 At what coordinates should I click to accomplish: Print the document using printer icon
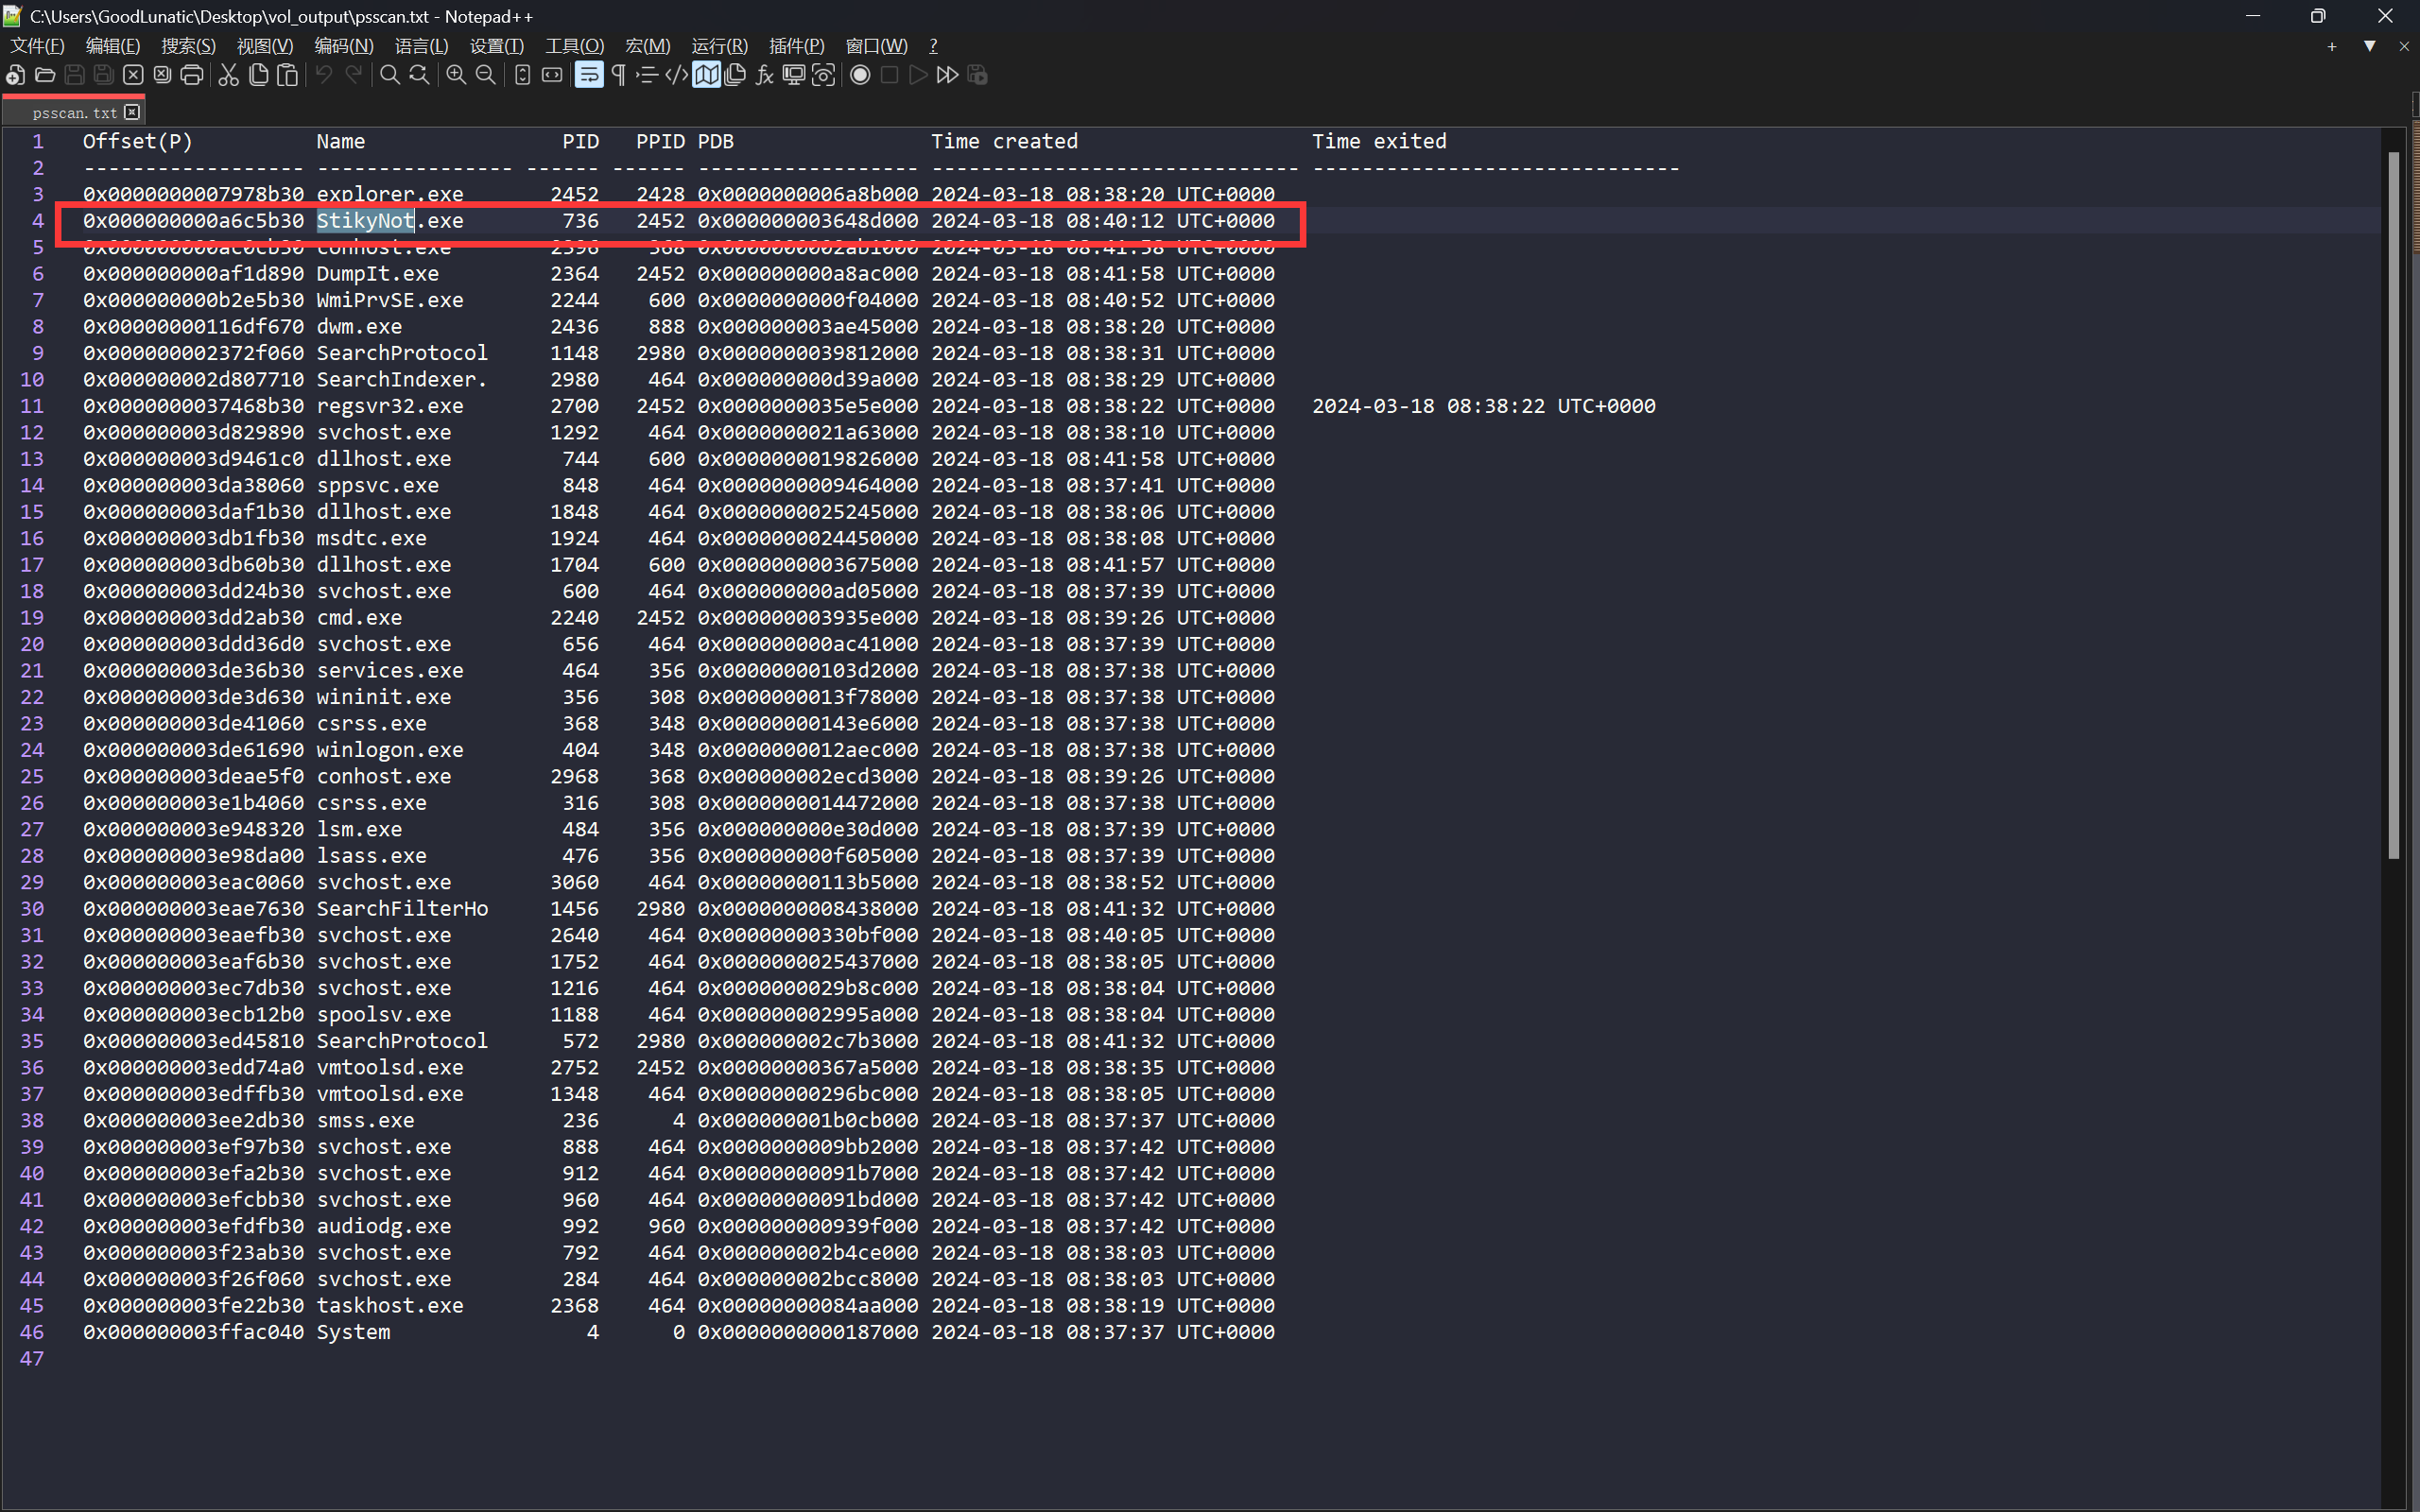click(192, 75)
